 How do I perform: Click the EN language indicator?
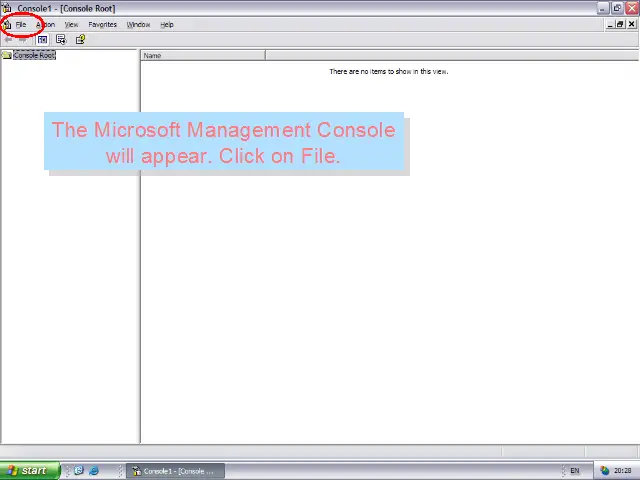click(575, 471)
